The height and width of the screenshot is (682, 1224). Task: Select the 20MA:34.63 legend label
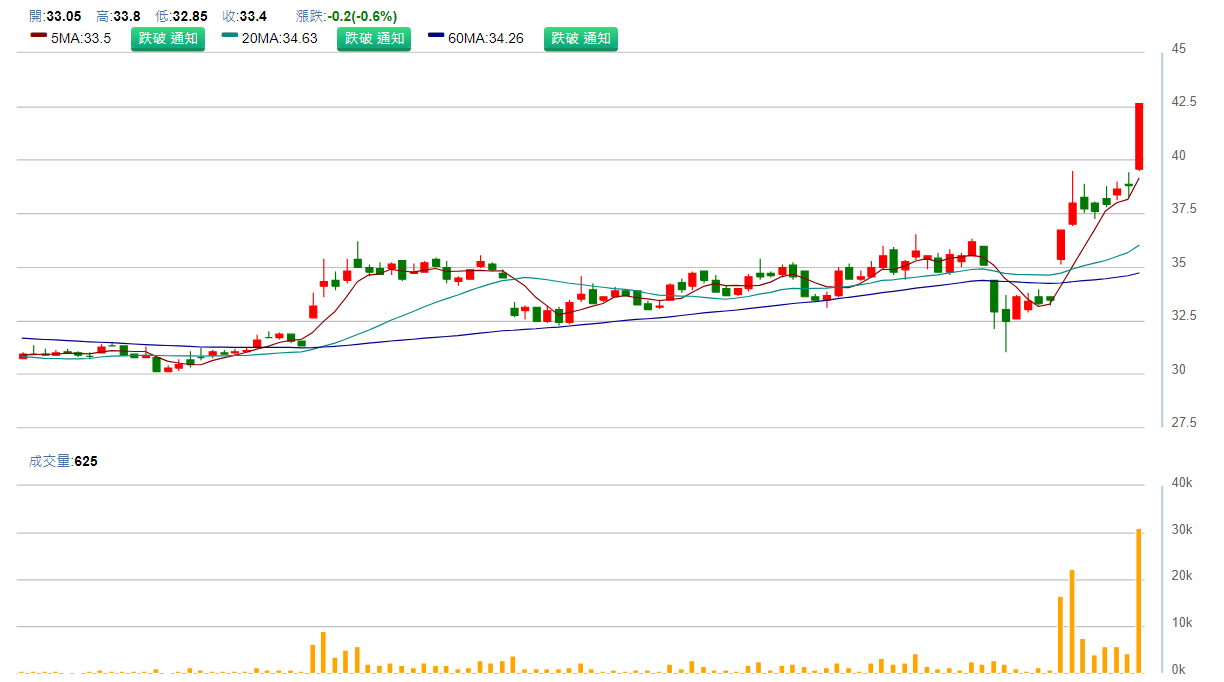coord(279,39)
